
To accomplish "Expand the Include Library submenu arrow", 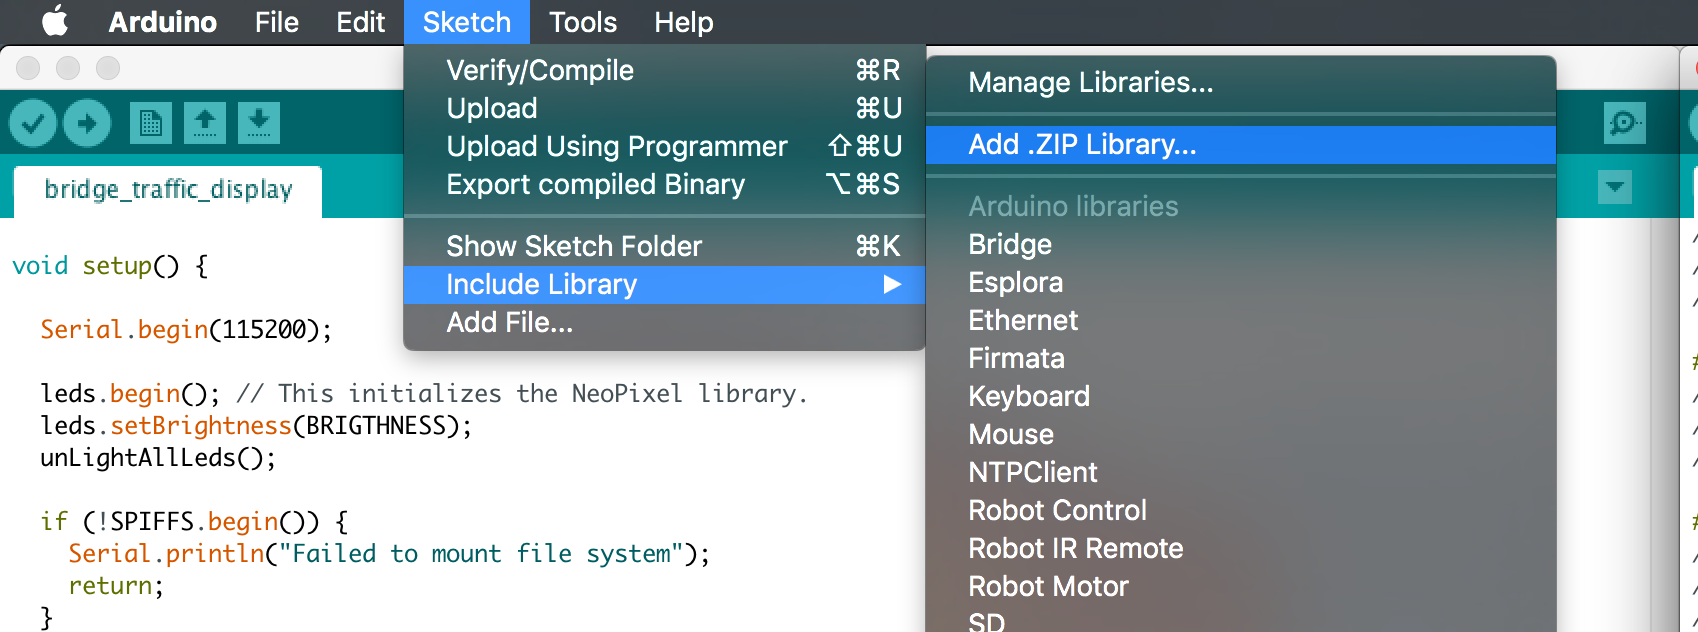I will (x=892, y=285).
